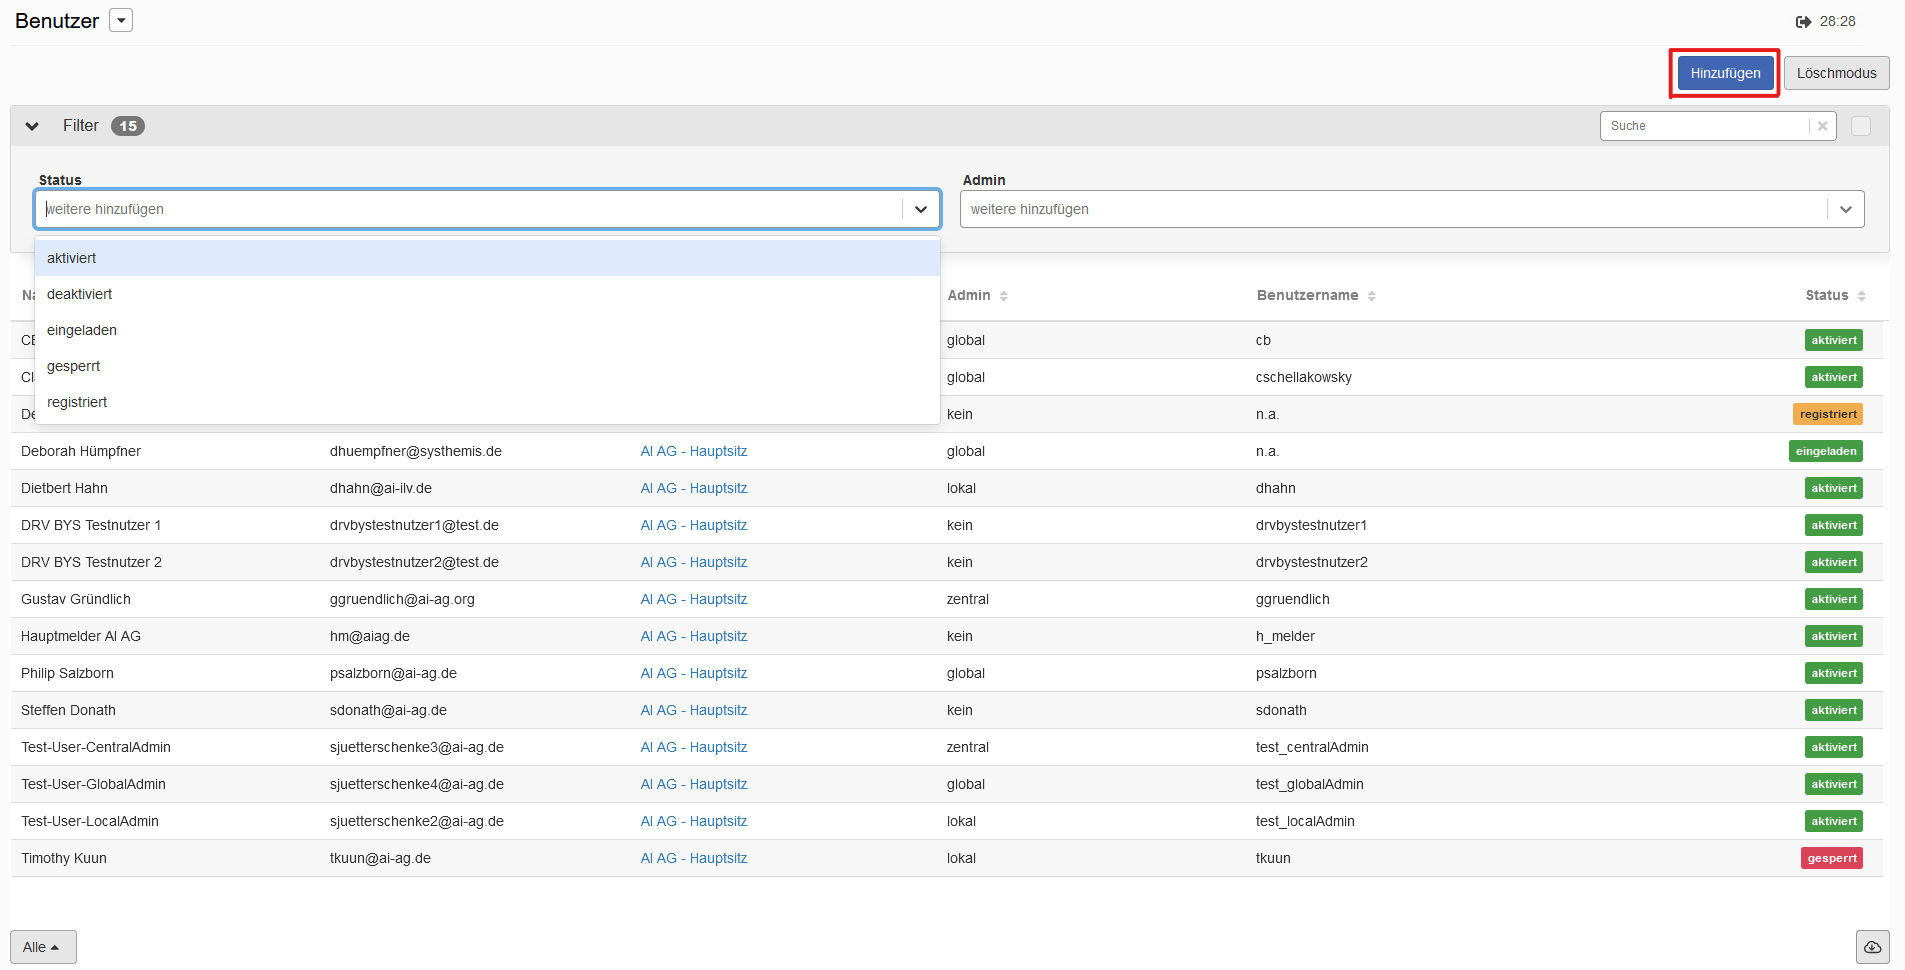1905x970 pixels.
Task: Expand the Admin filter dropdown
Action: click(x=1845, y=209)
